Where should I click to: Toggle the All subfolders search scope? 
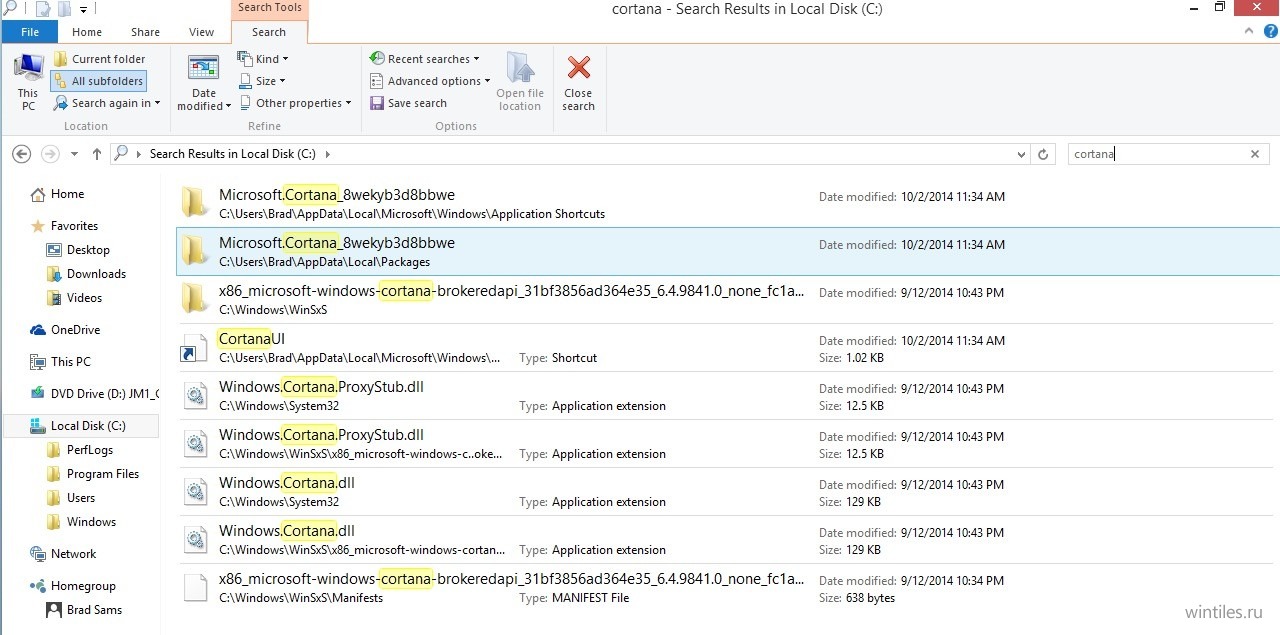(x=98, y=81)
